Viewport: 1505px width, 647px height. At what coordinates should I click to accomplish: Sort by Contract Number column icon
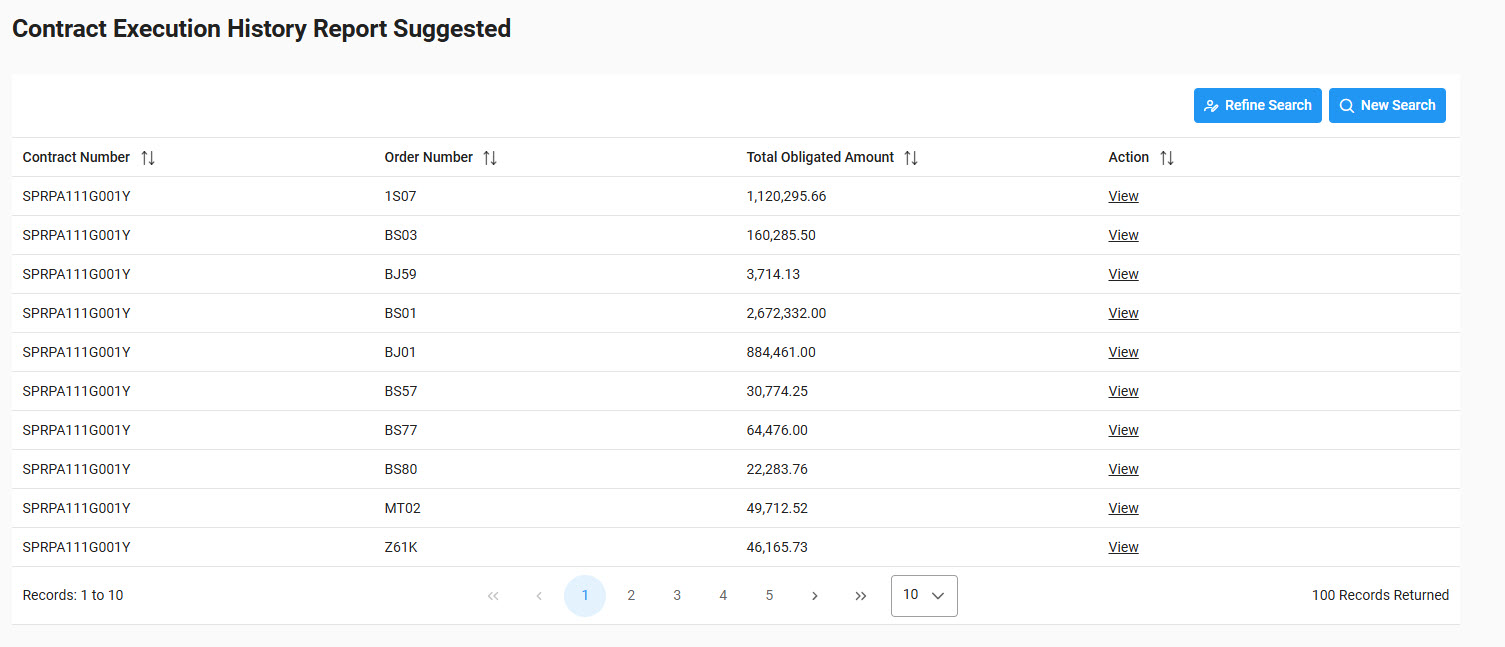(x=148, y=158)
